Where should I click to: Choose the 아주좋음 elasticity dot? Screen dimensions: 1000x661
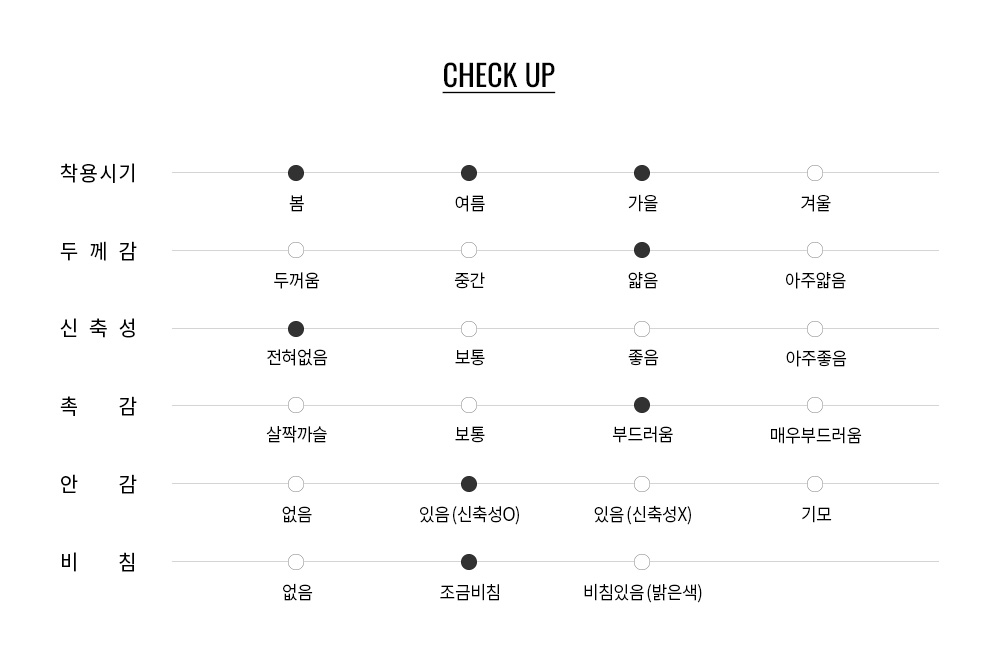(814, 329)
